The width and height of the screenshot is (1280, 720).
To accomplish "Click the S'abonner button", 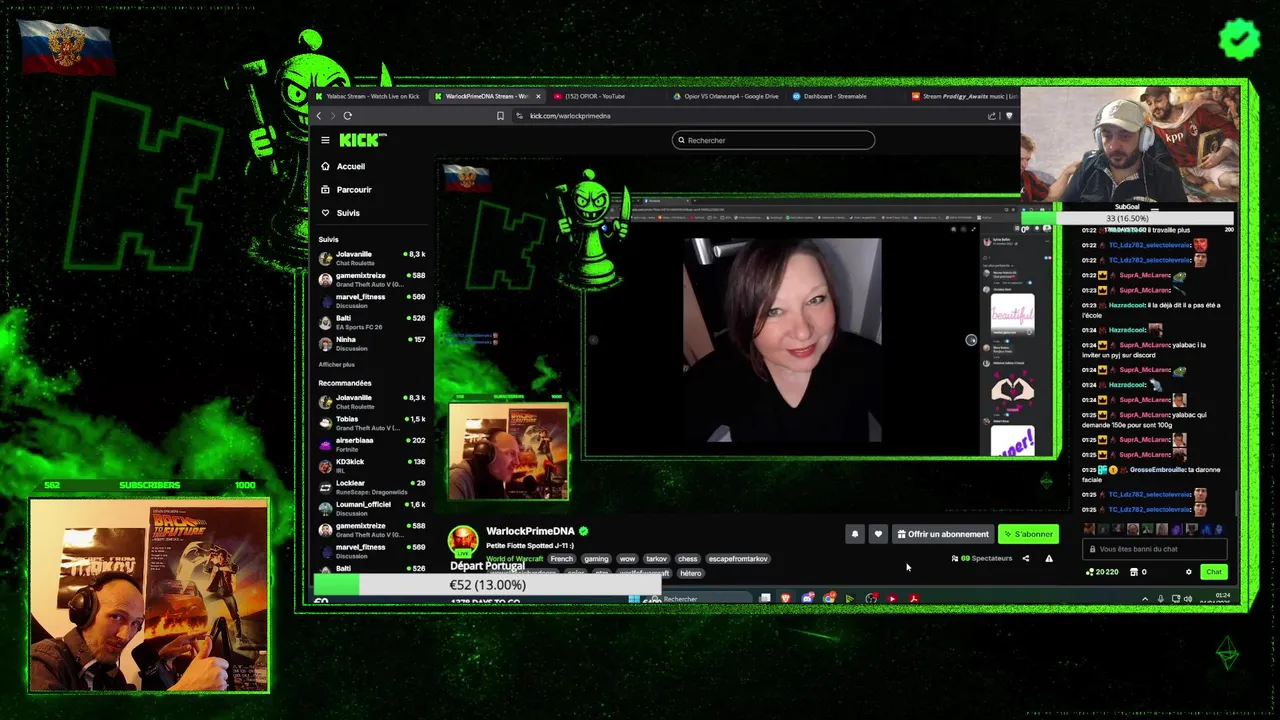I will [x=1028, y=534].
